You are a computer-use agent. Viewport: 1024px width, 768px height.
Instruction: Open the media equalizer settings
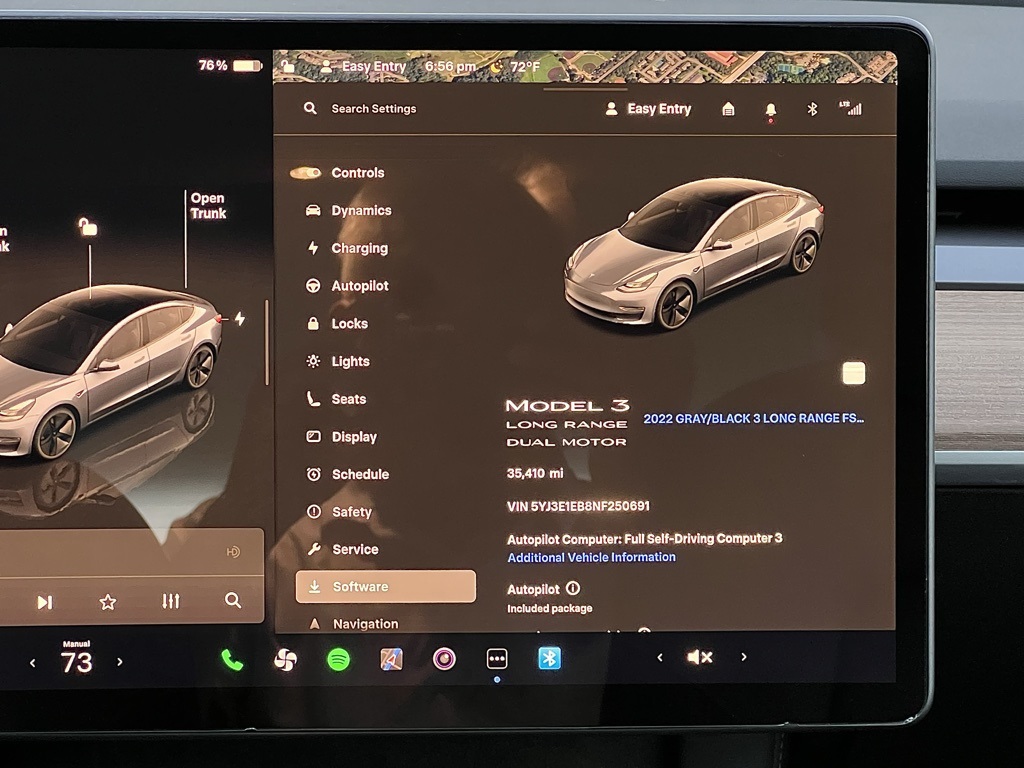point(171,601)
